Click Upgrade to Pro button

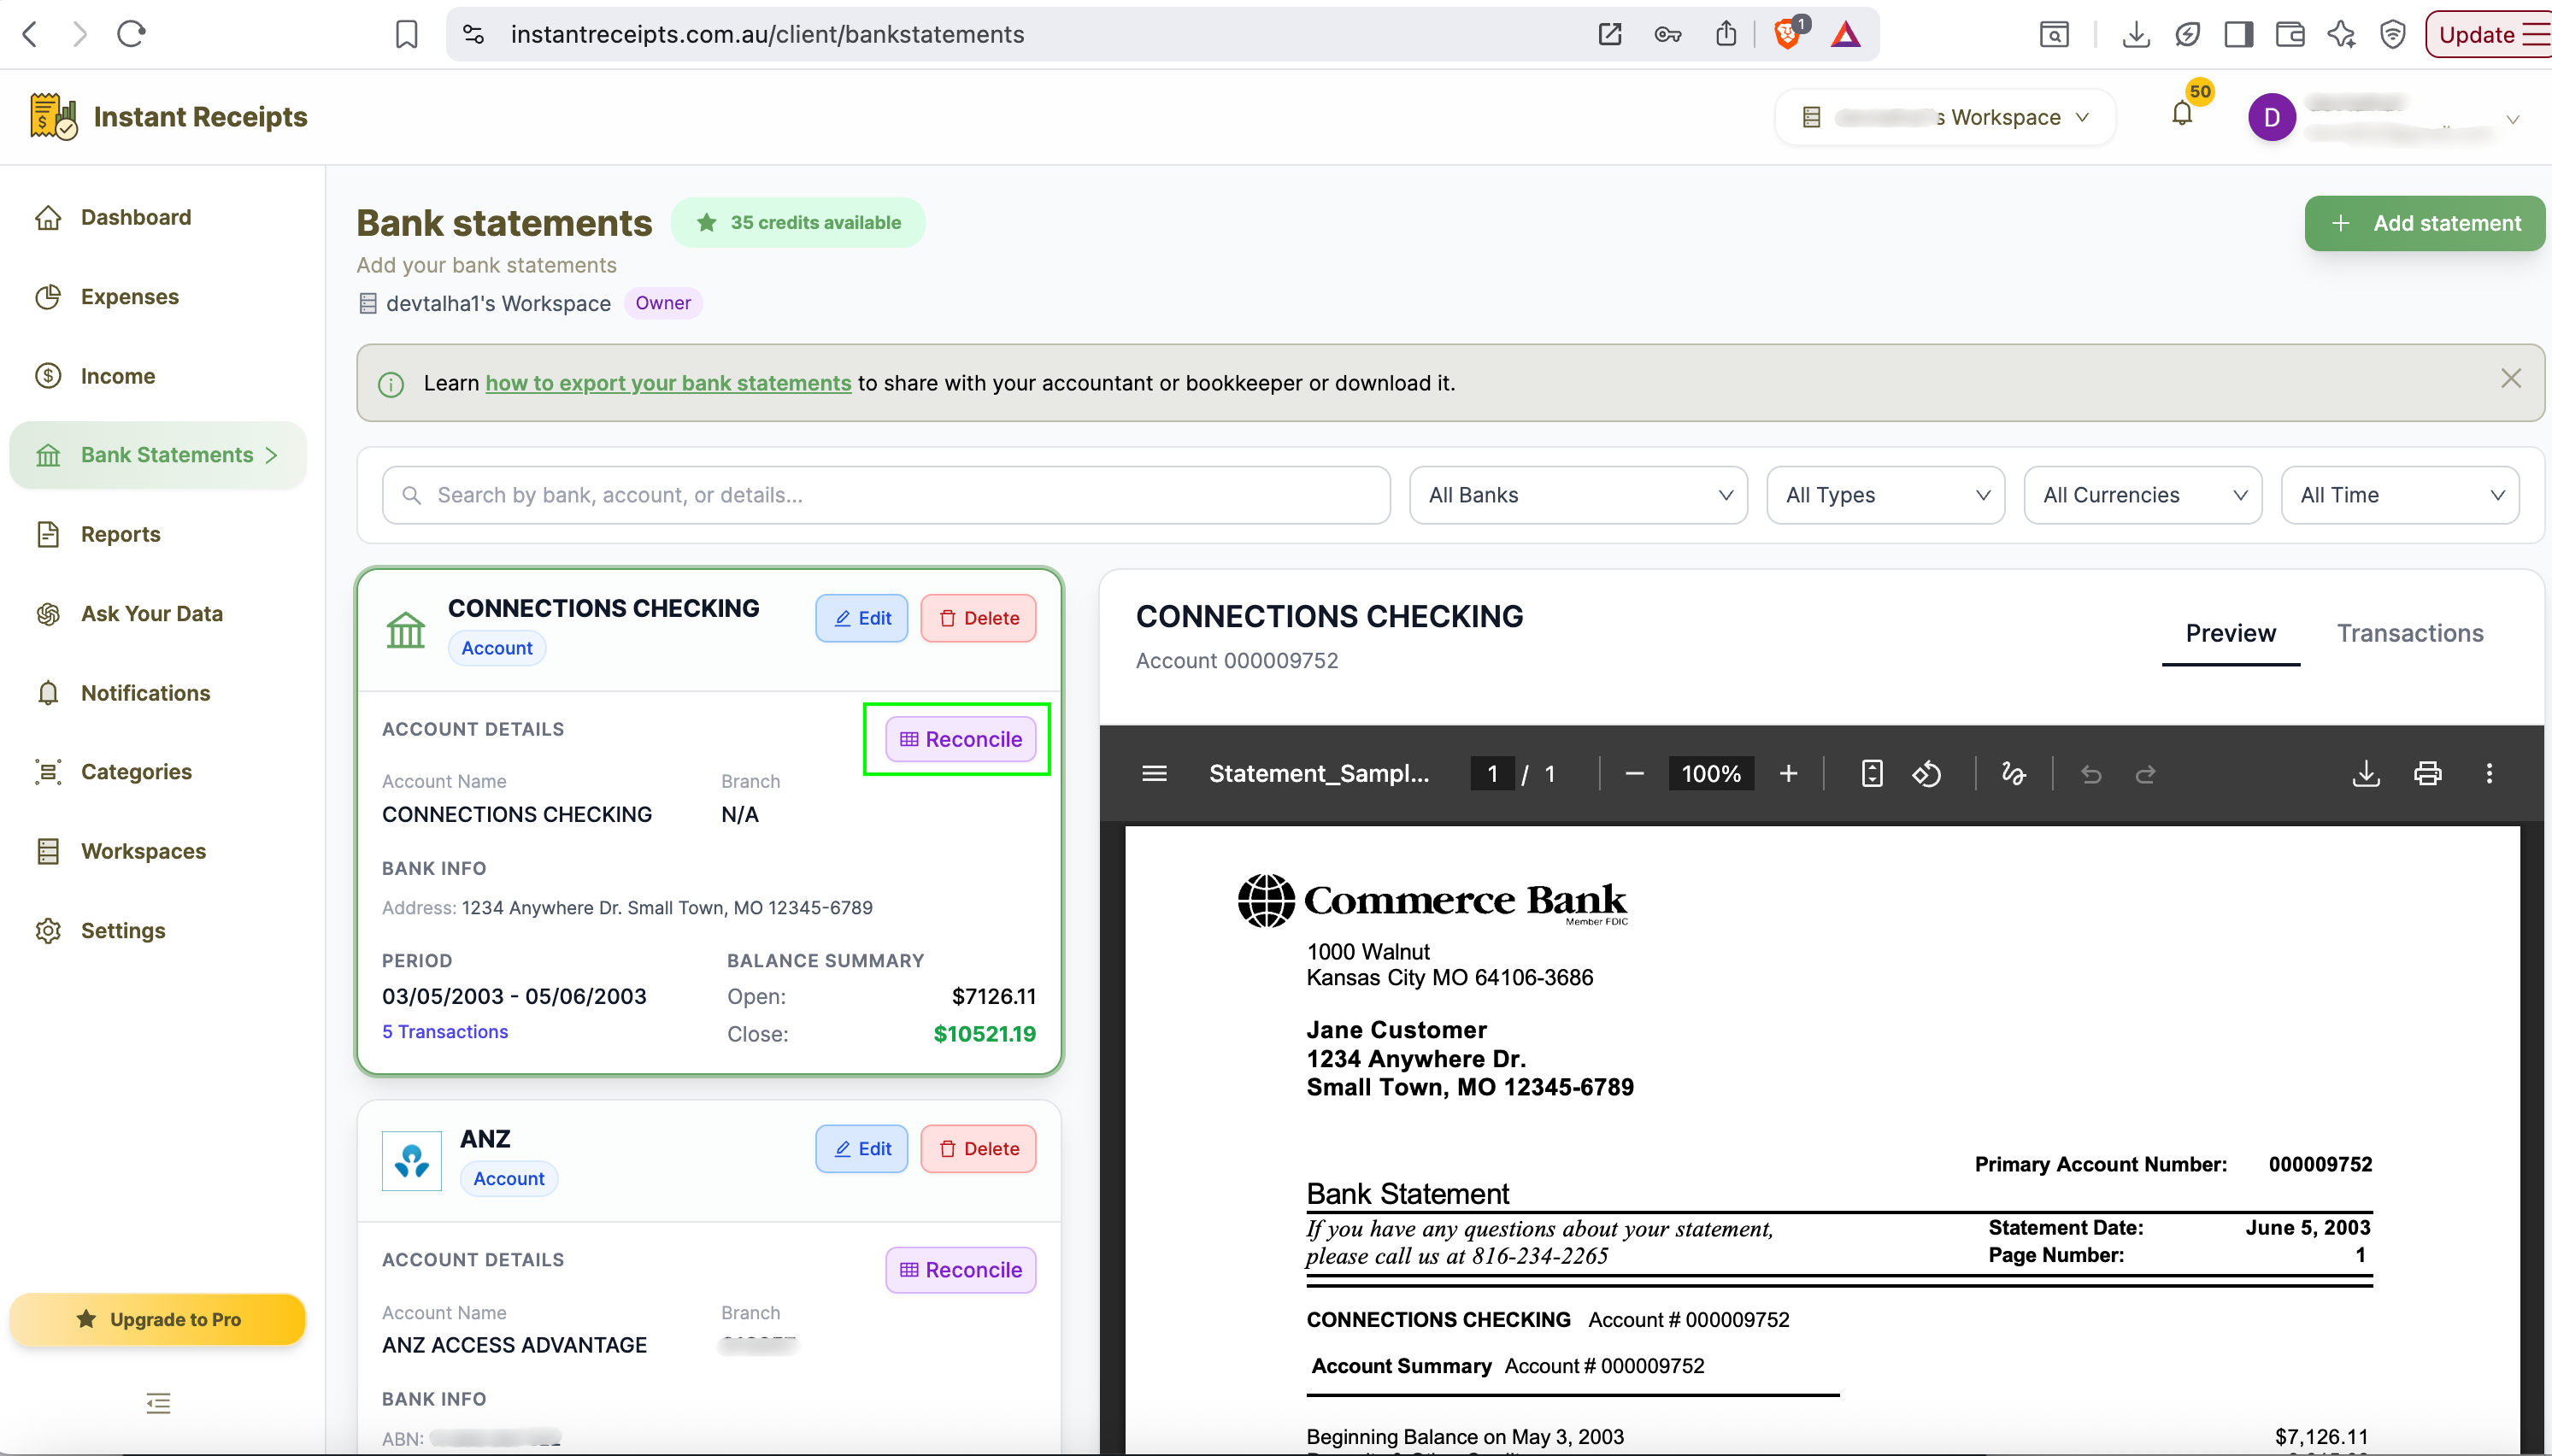click(158, 1319)
